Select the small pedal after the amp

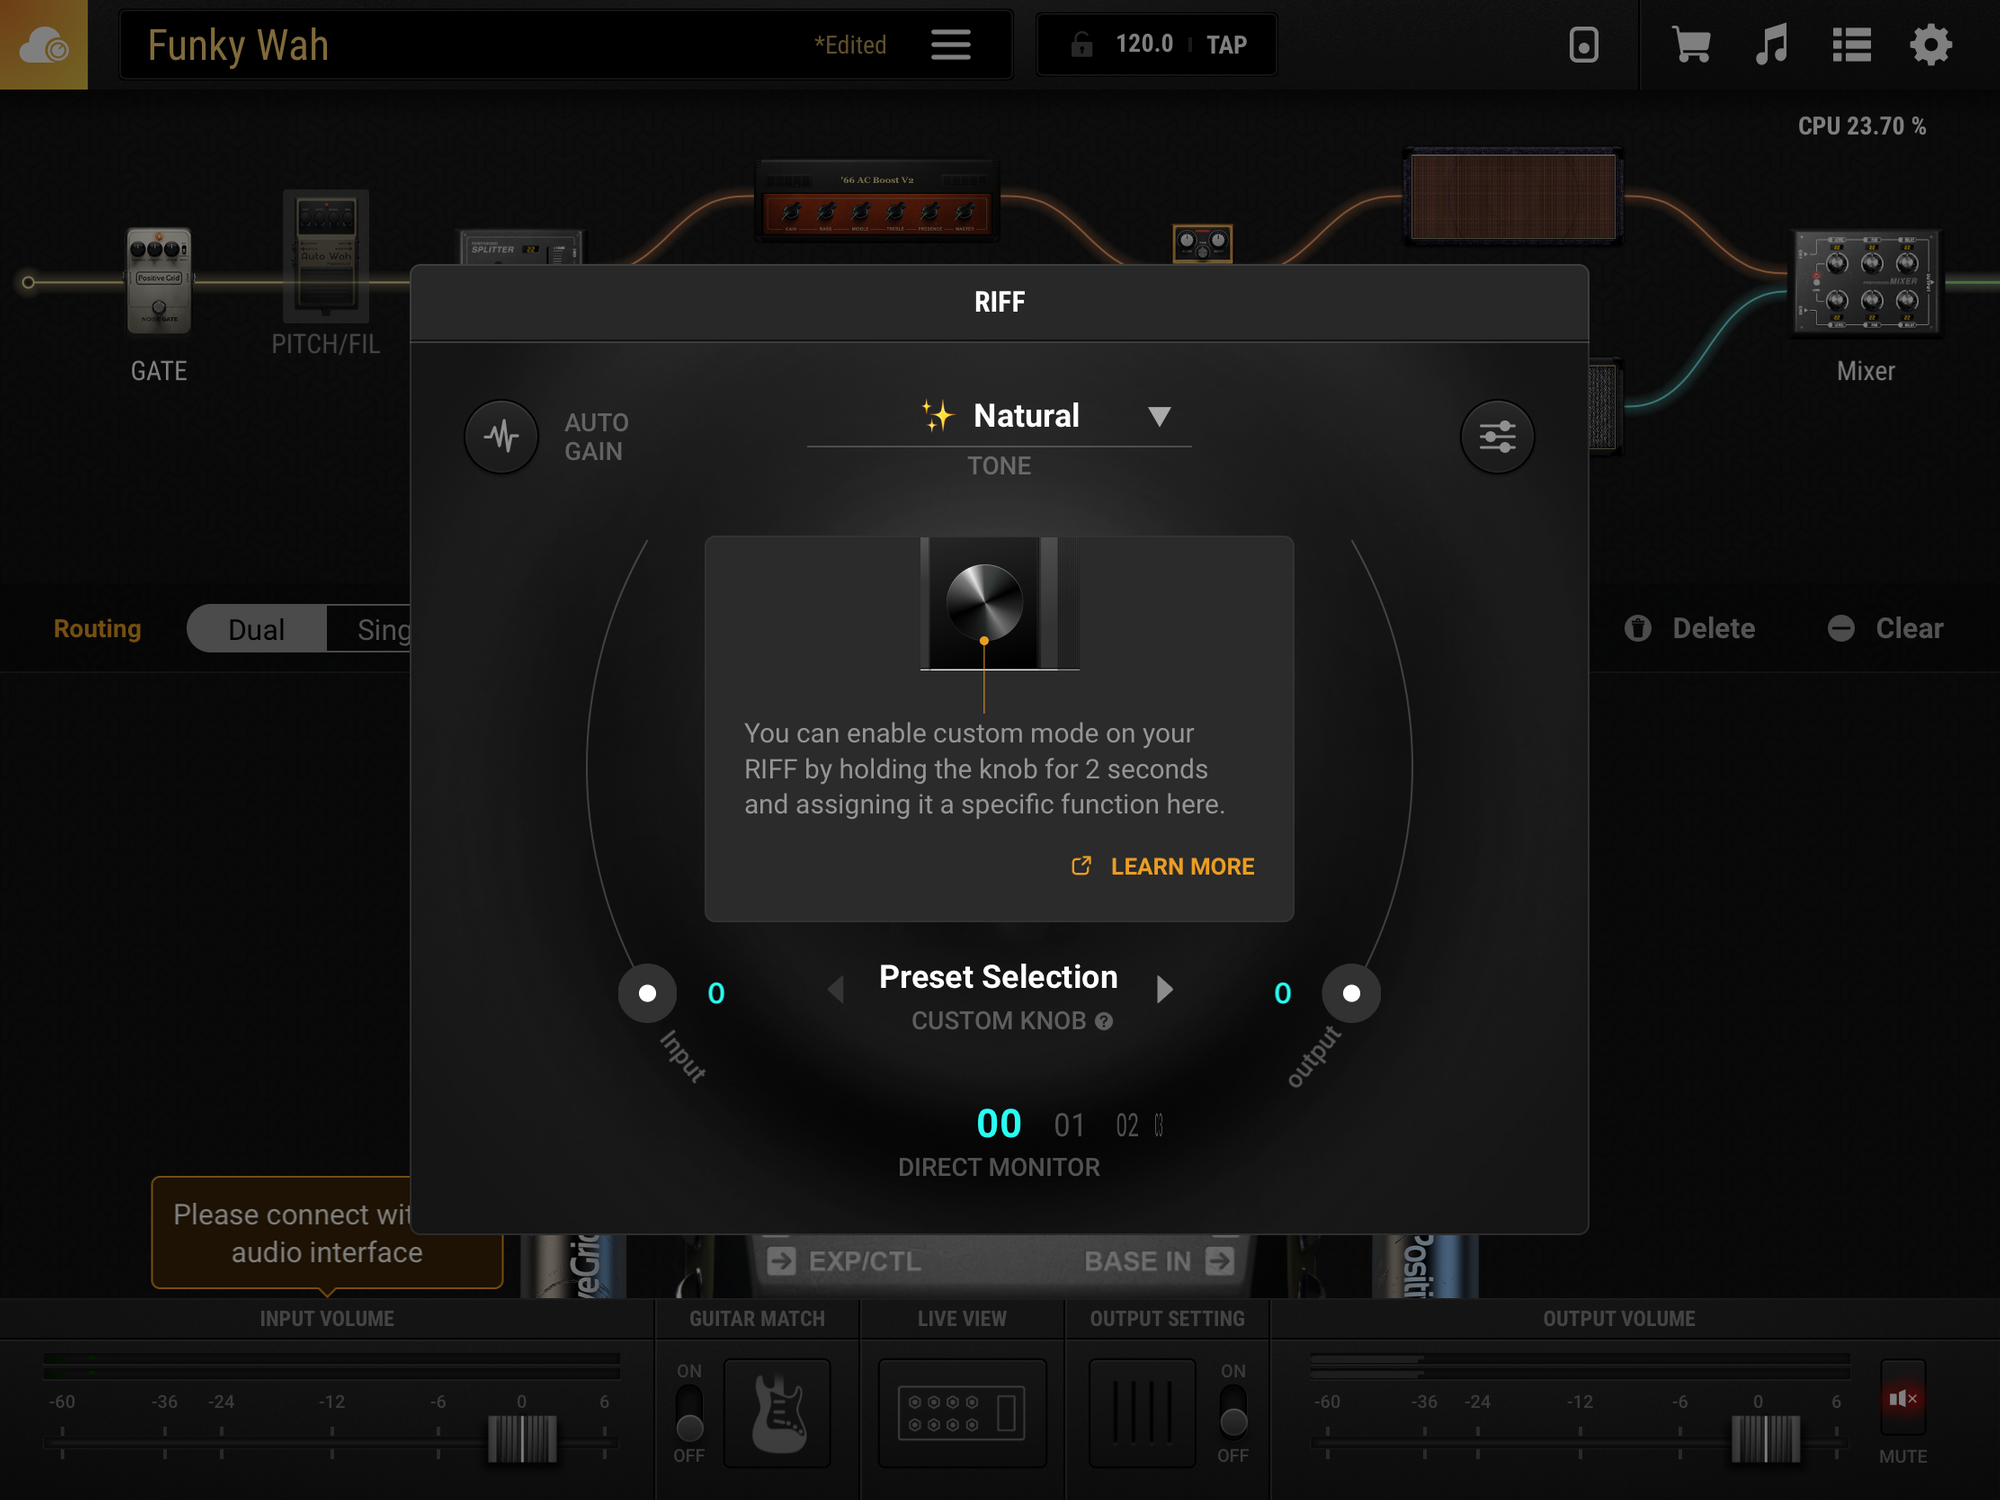[x=1202, y=243]
